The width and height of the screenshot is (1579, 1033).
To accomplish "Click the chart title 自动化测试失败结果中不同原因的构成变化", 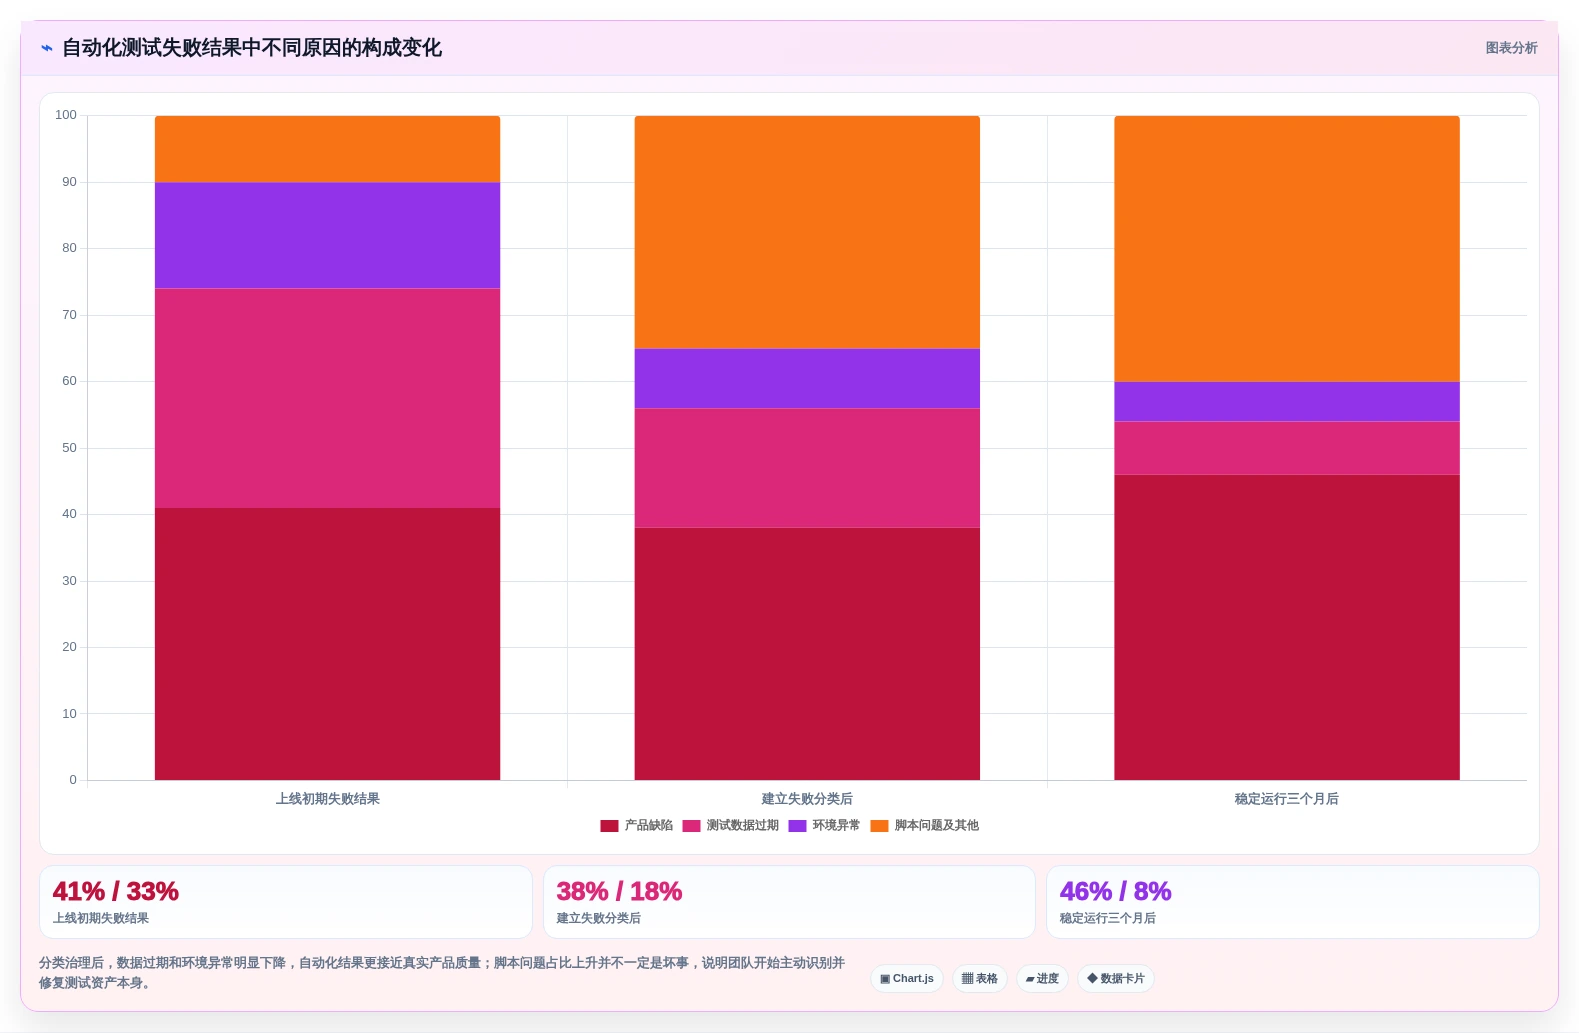I will [252, 48].
